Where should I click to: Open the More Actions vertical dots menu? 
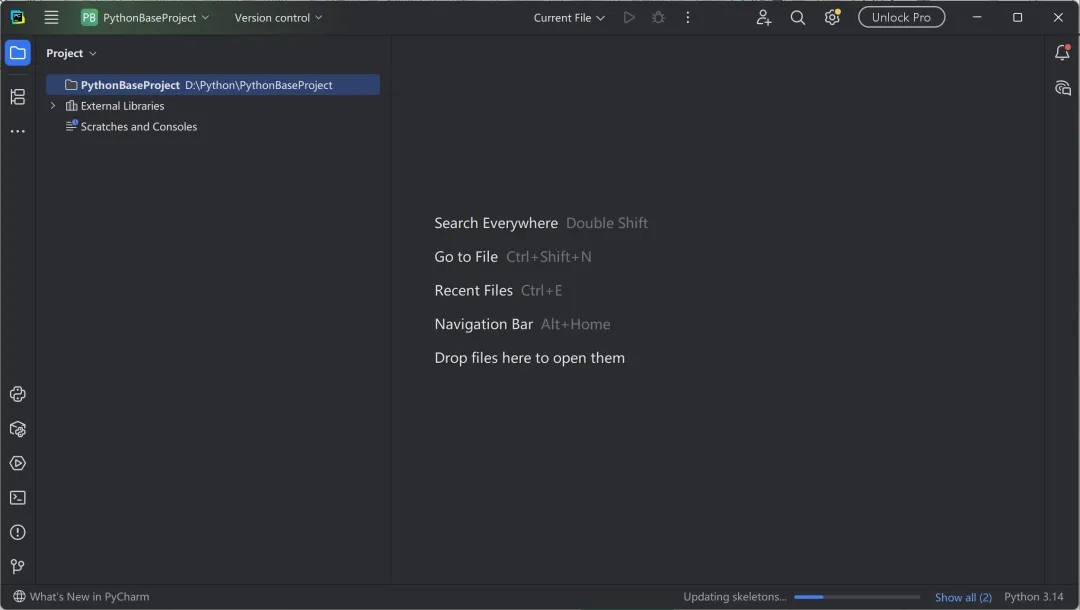pos(687,17)
